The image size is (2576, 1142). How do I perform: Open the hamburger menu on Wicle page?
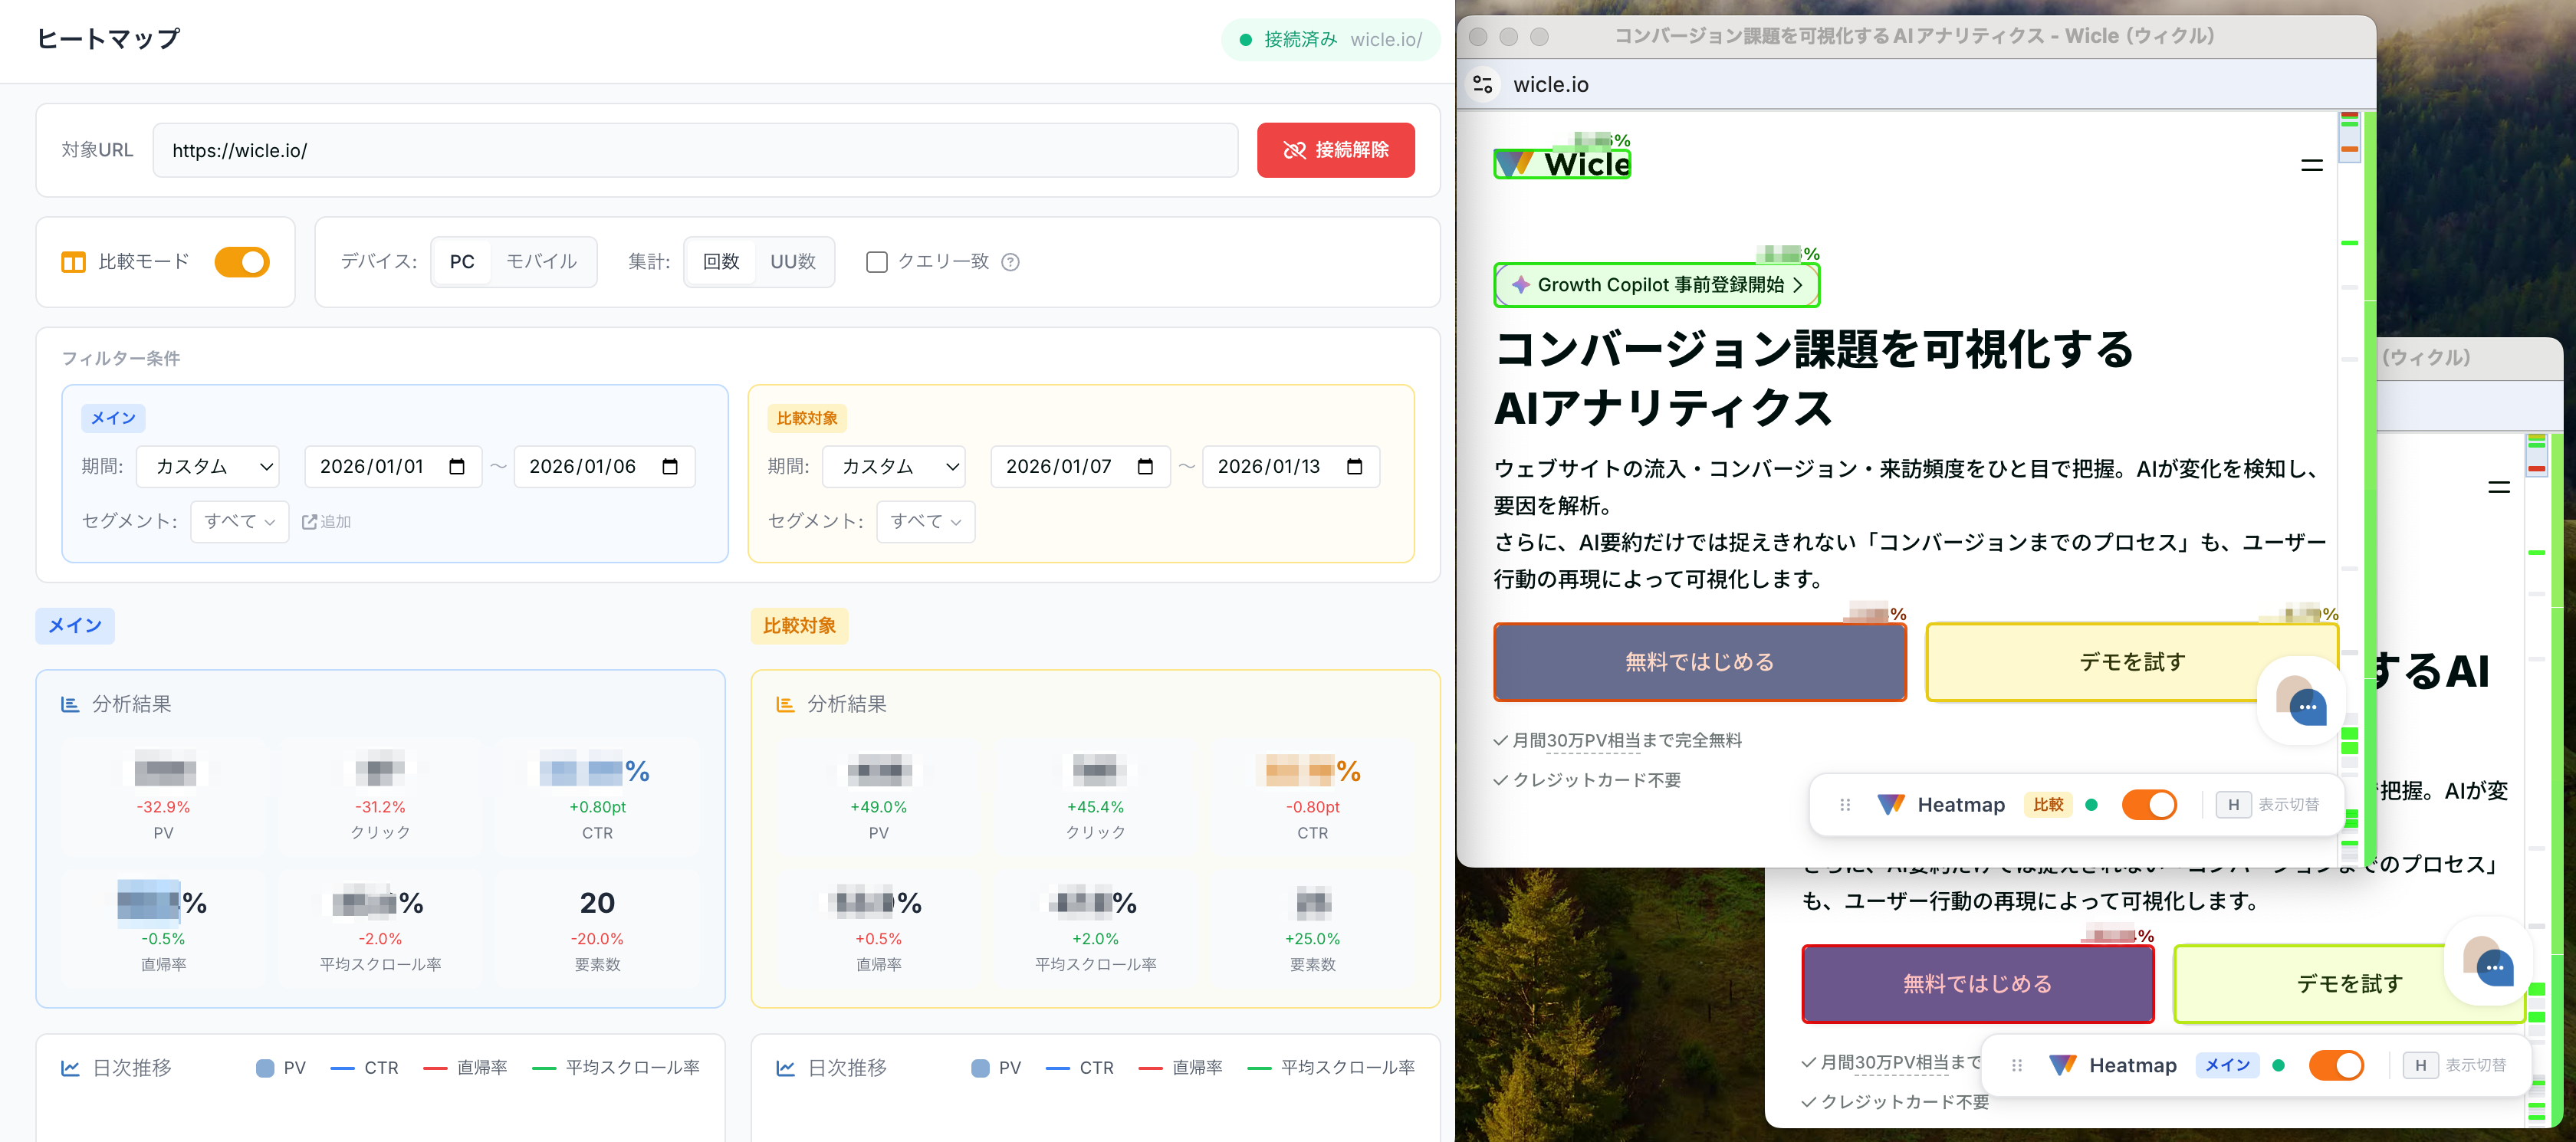(2311, 166)
